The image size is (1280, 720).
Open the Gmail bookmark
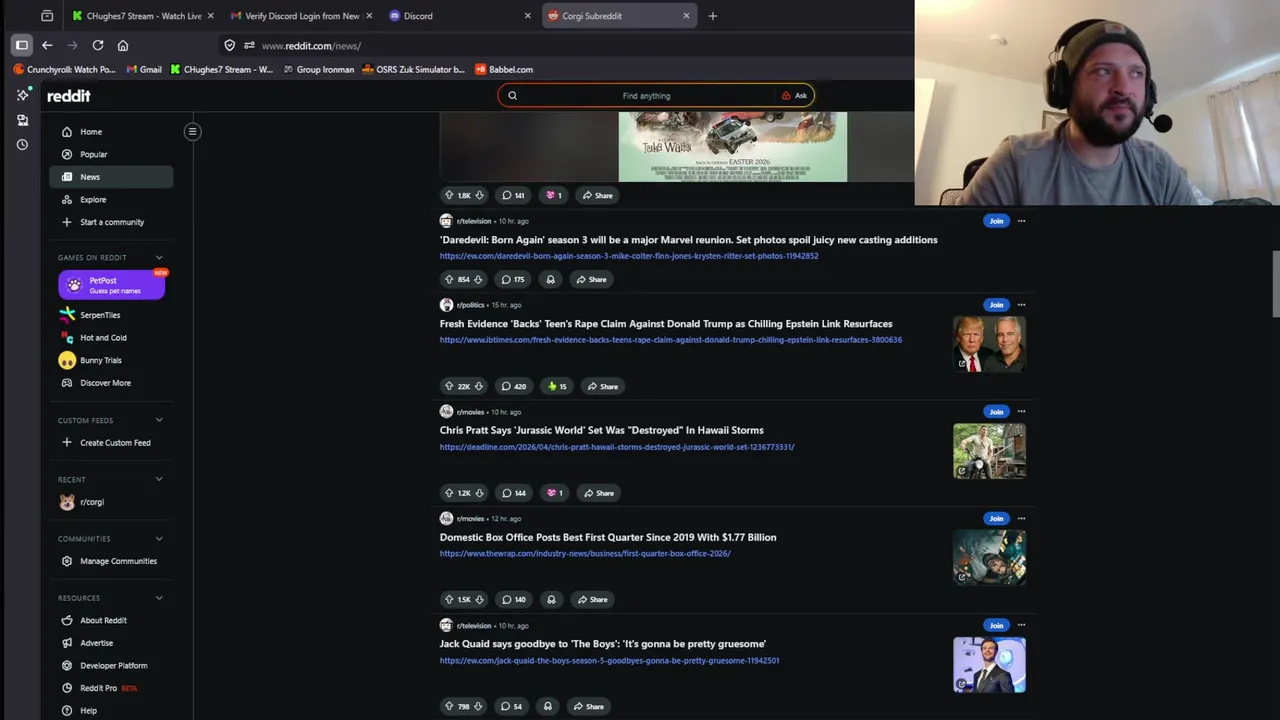(144, 70)
